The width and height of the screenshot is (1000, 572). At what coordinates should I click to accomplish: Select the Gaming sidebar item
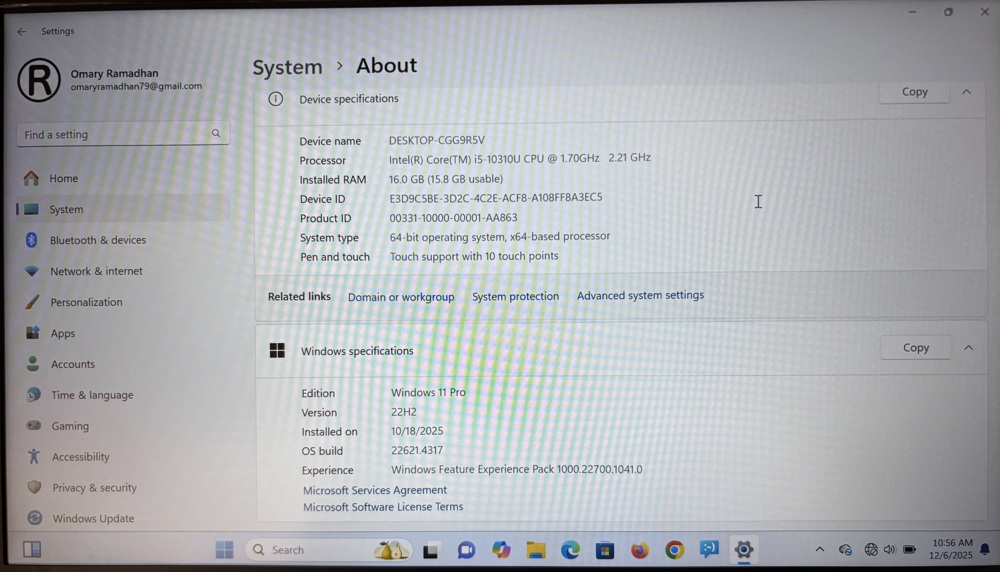(x=70, y=426)
